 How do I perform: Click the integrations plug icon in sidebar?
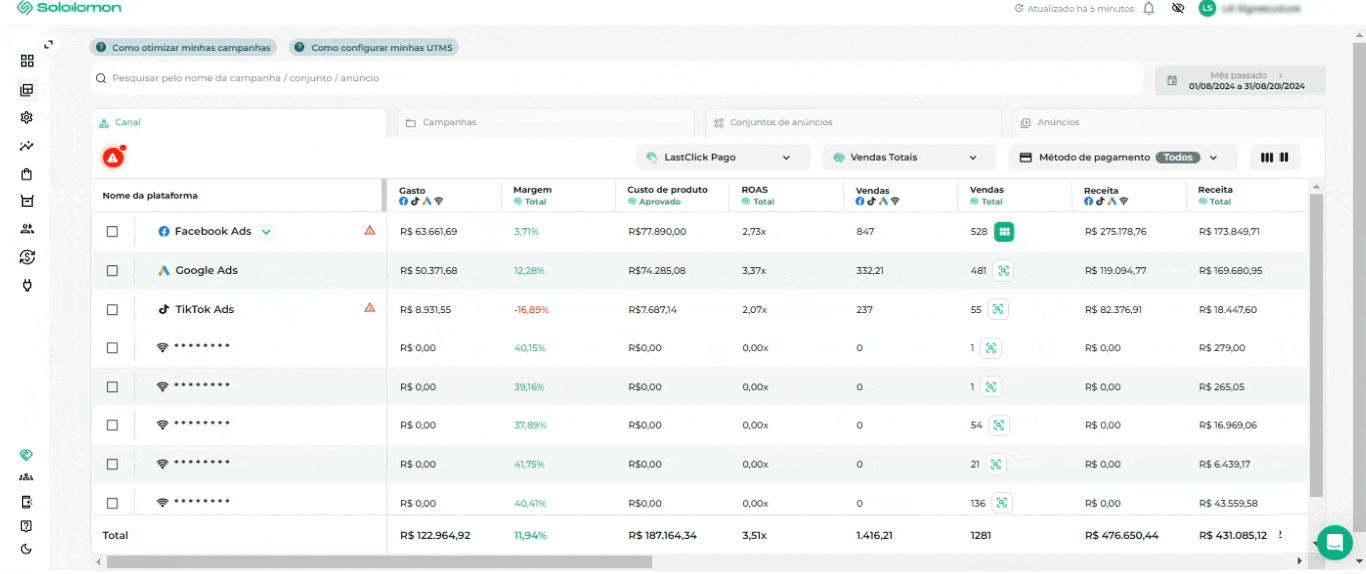point(27,286)
